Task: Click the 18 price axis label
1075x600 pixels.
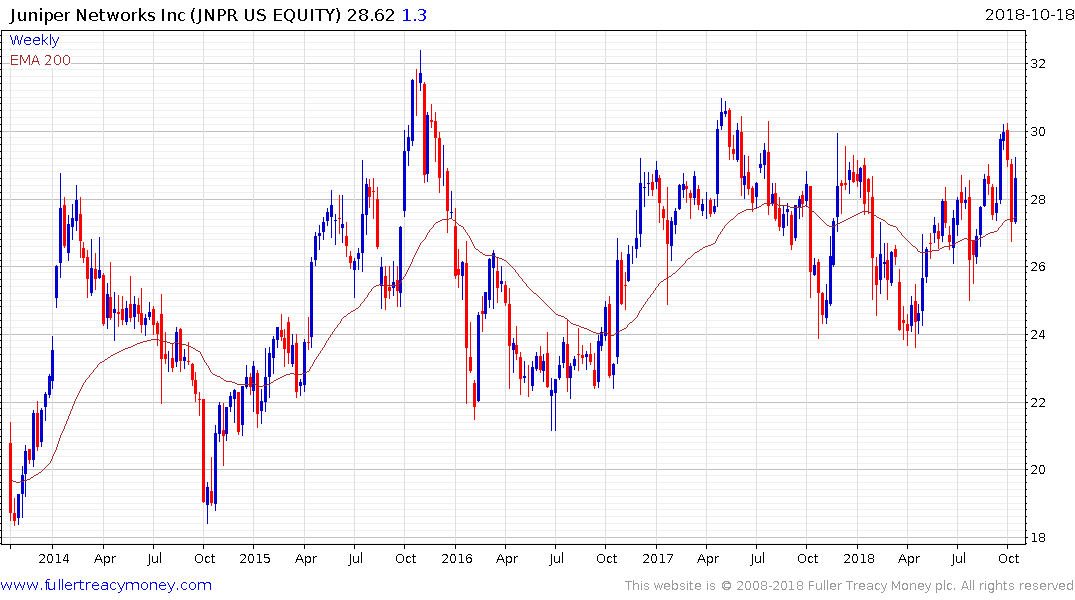Action: [x=1038, y=538]
